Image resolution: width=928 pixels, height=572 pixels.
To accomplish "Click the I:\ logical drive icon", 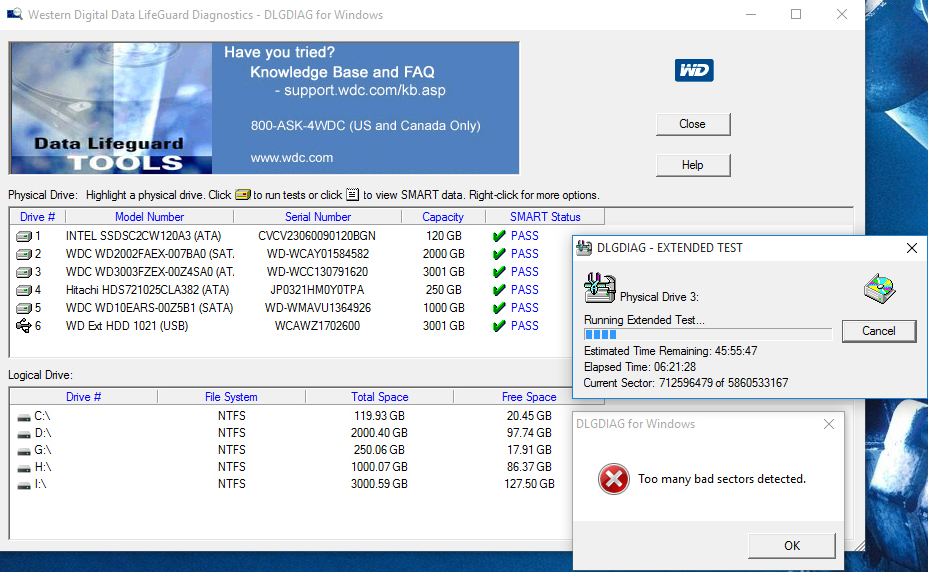I will [24, 486].
